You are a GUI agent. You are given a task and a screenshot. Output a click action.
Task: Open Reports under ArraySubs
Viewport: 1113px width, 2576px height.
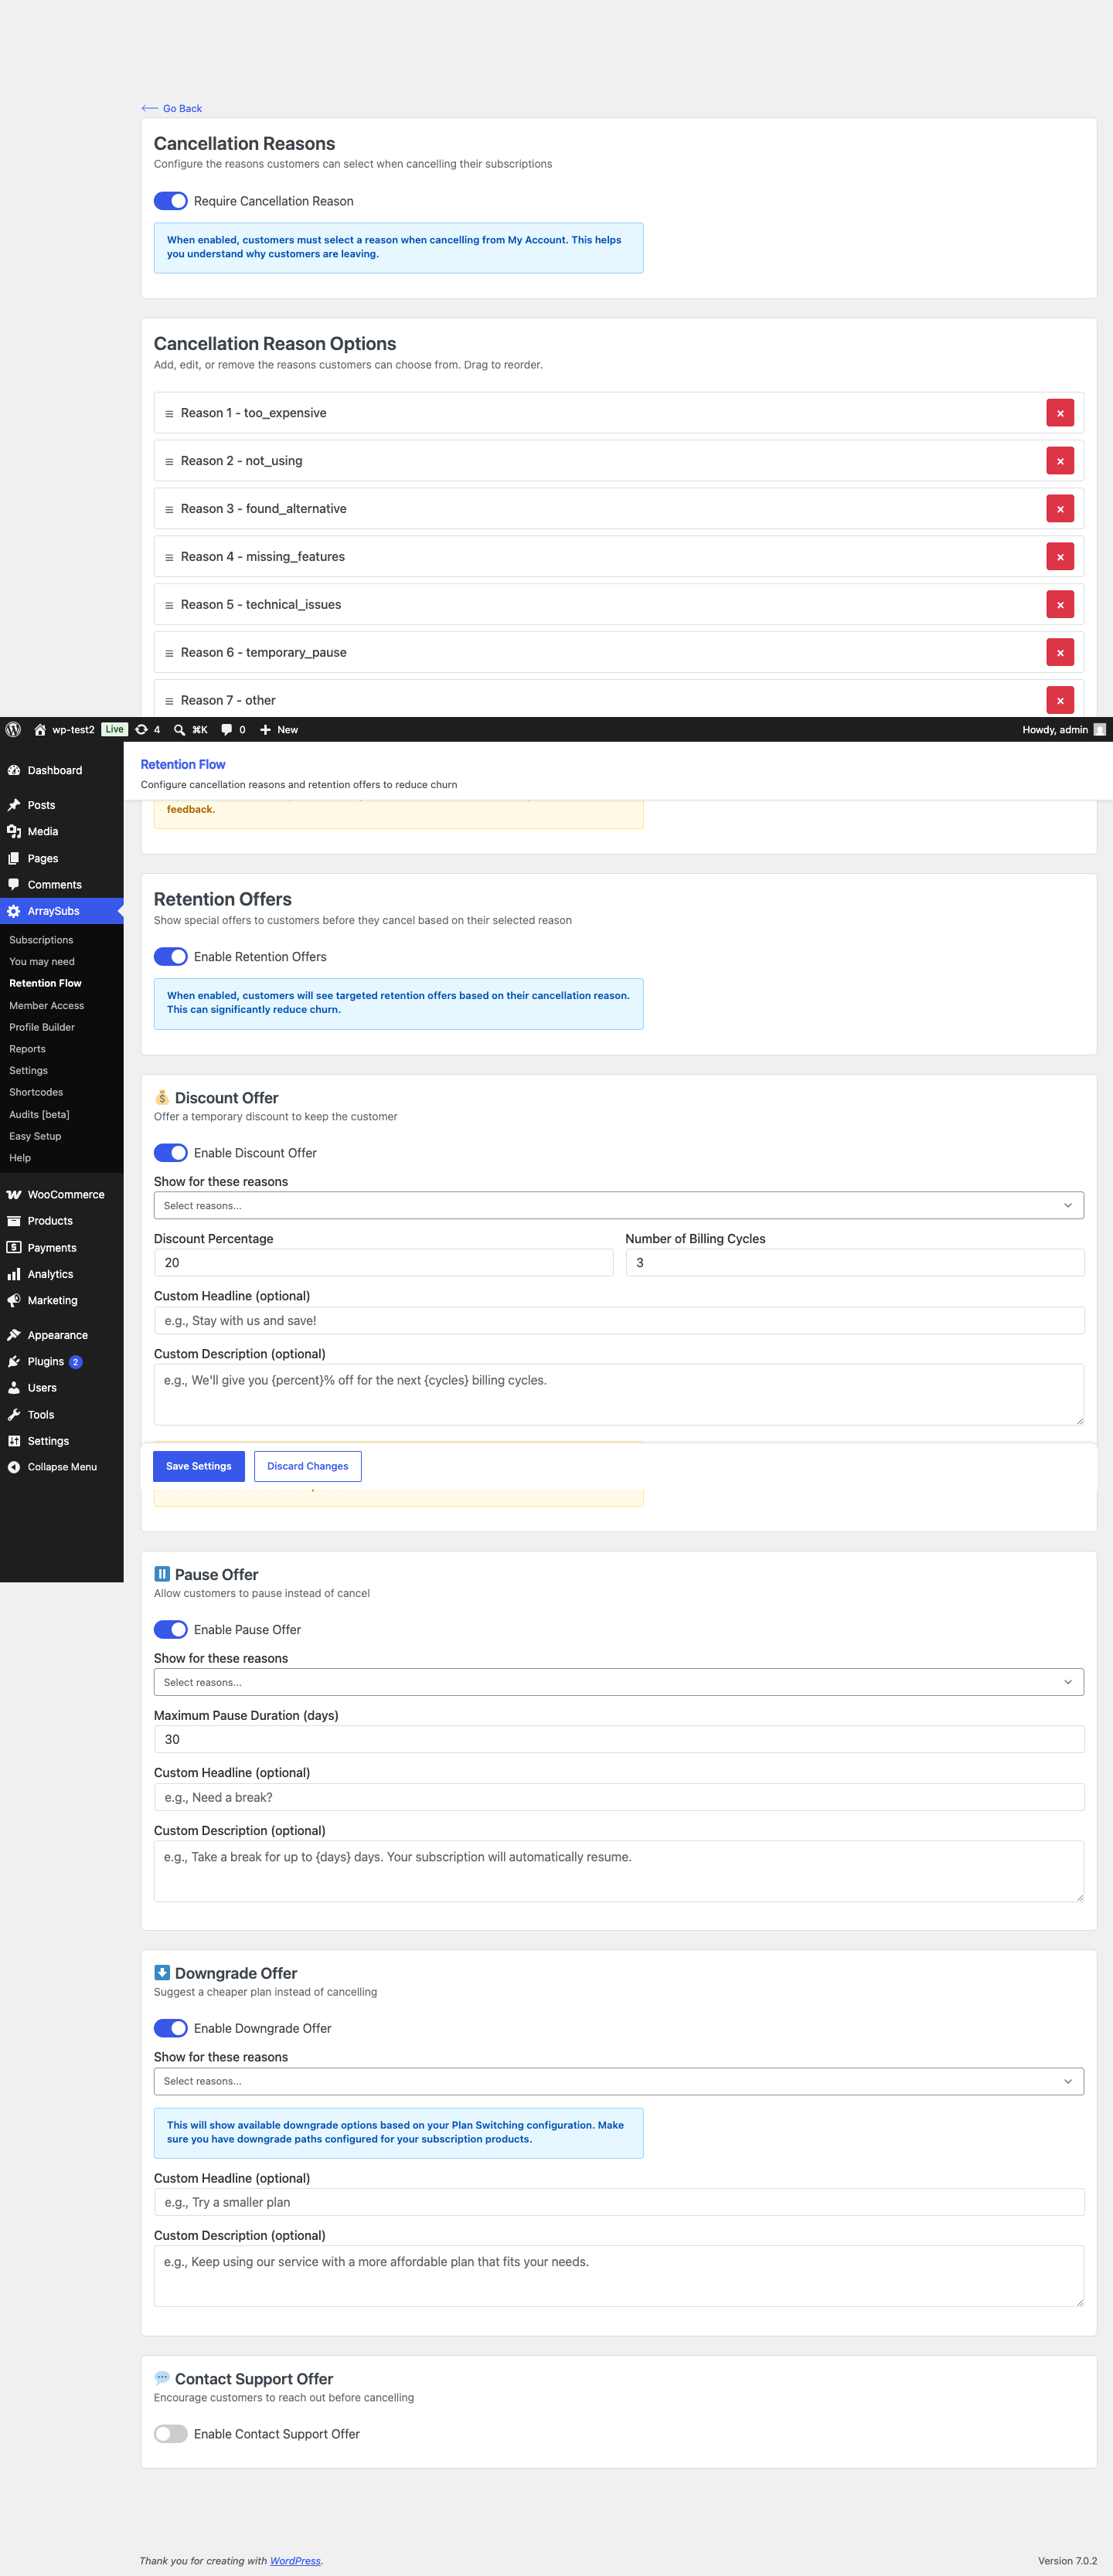pyautogui.click(x=27, y=1050)
